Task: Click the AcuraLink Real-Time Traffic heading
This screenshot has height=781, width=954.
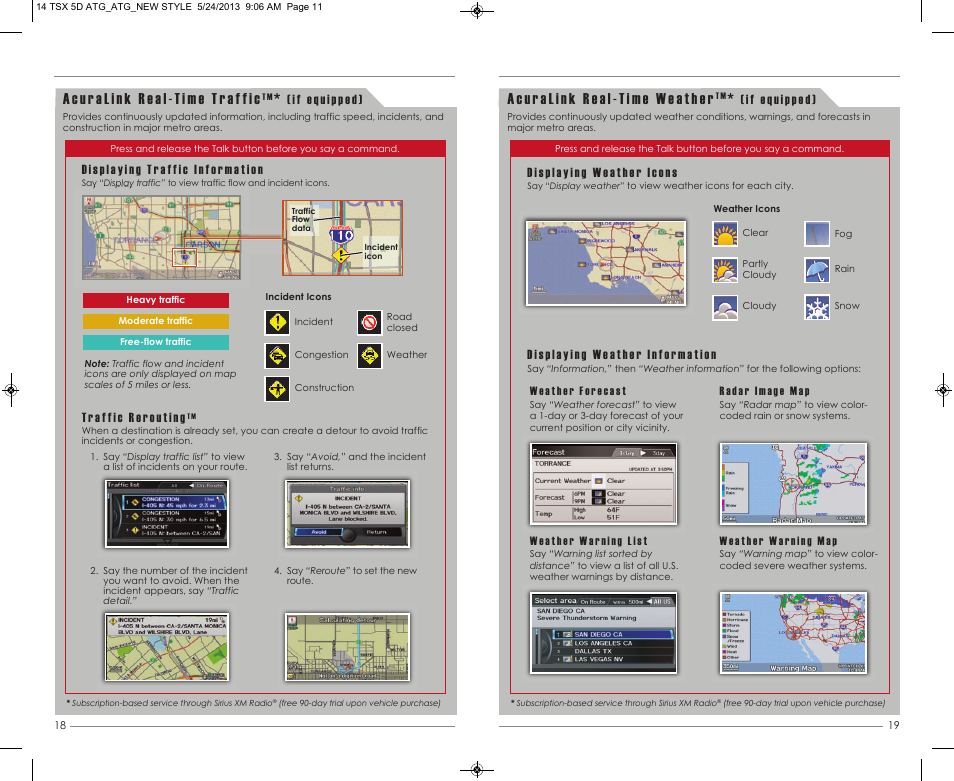Action: (x=213, y=99)
